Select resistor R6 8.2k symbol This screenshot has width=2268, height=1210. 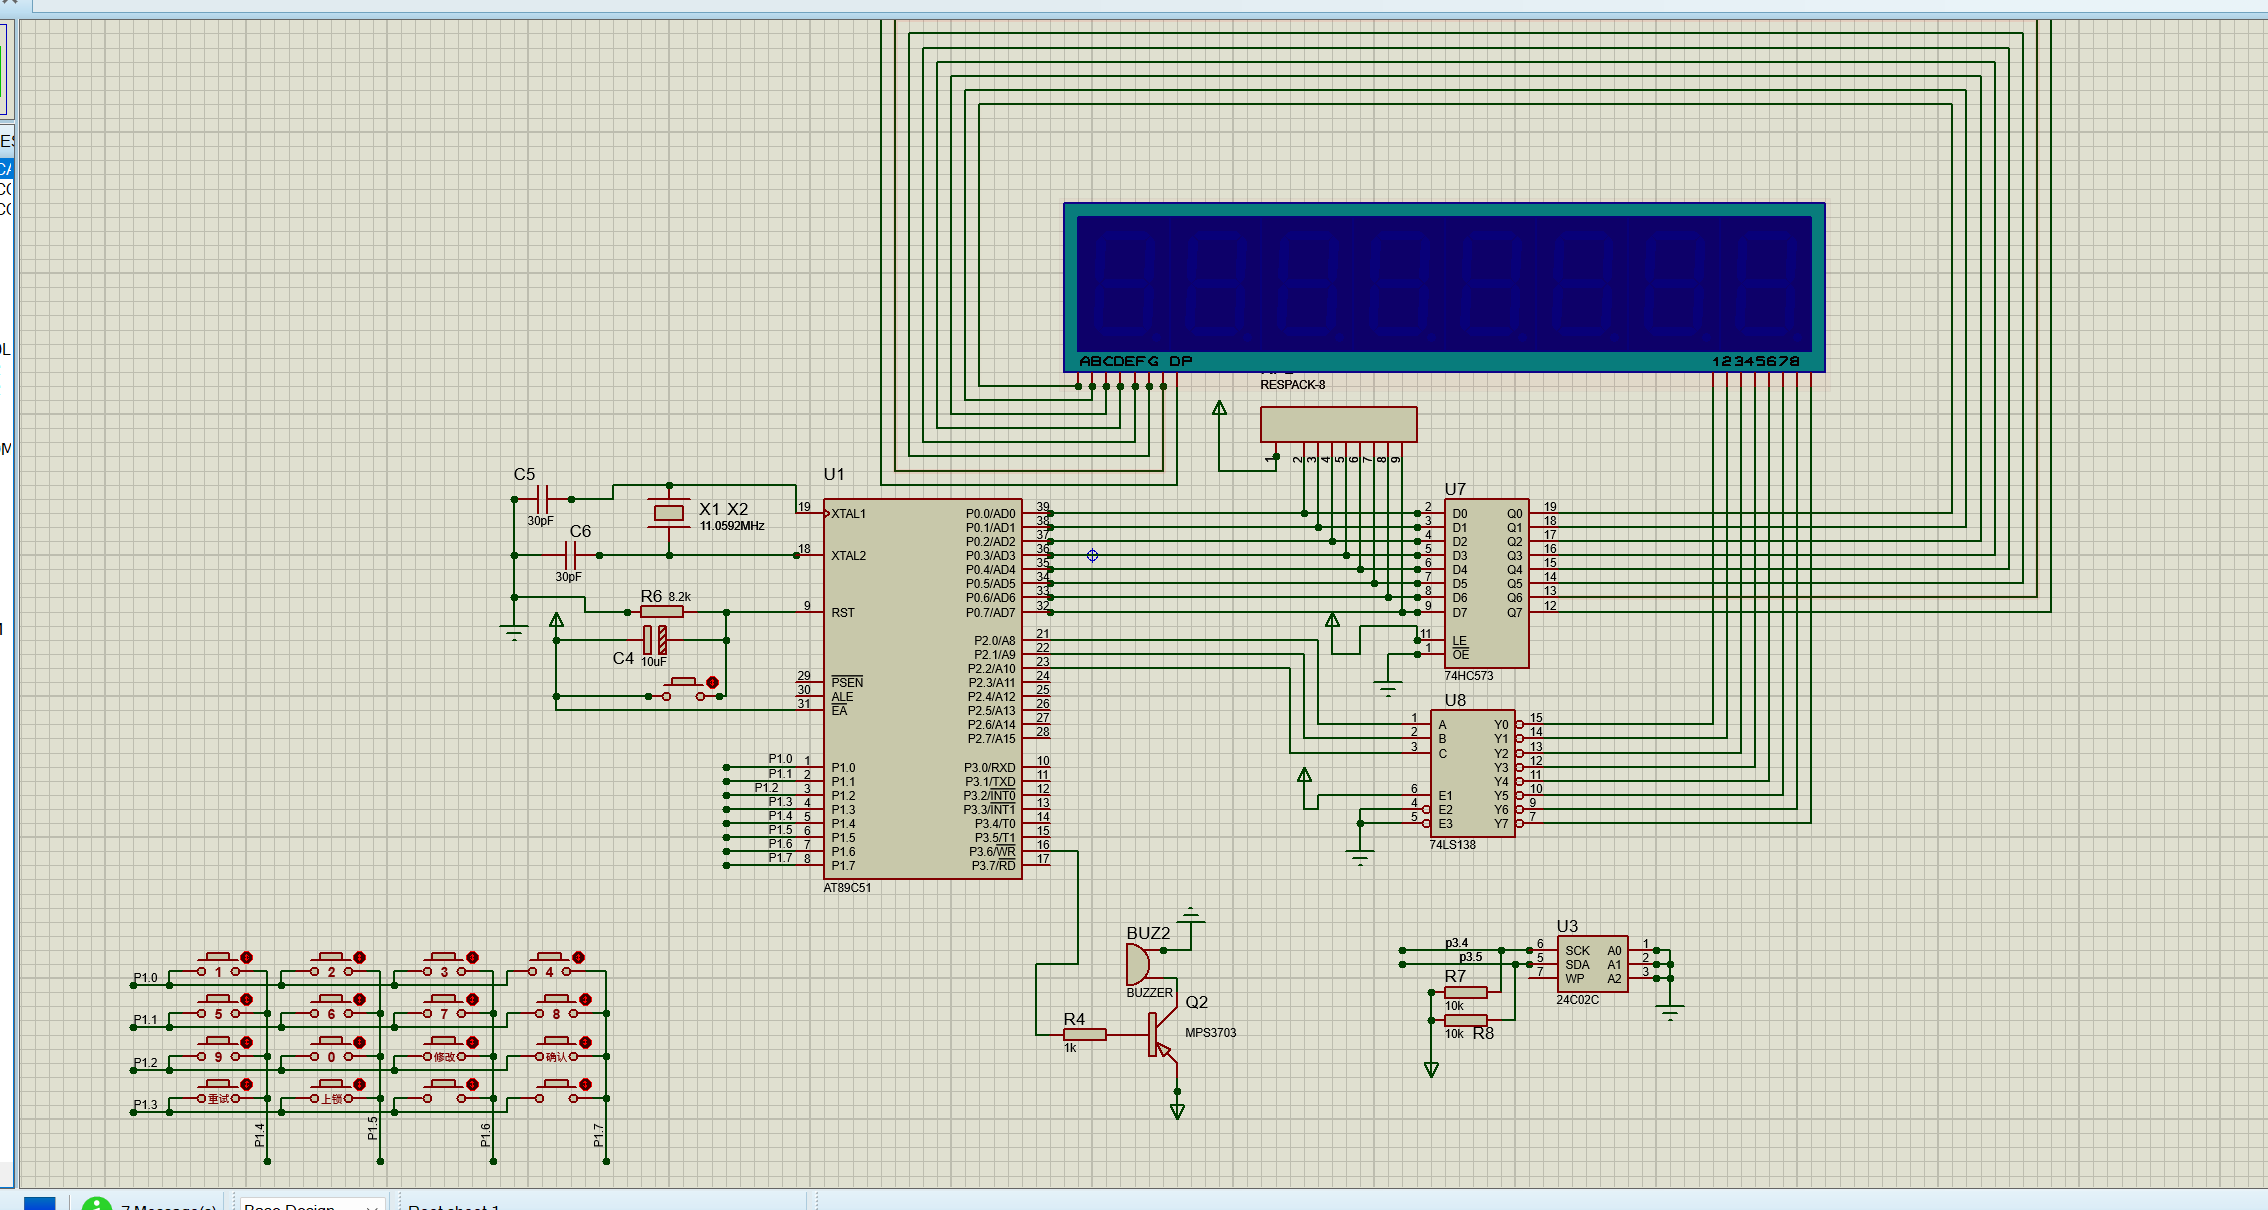662,612
